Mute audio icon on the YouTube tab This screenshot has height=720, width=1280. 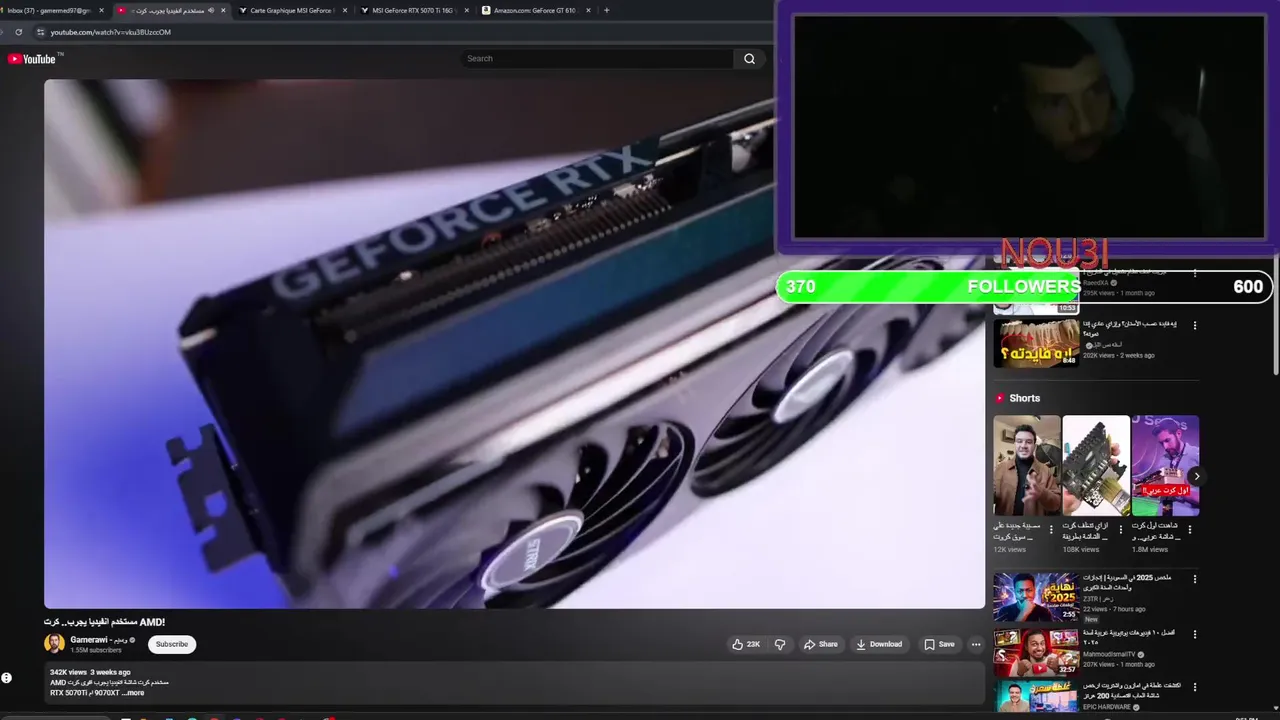tap(211, 10)
